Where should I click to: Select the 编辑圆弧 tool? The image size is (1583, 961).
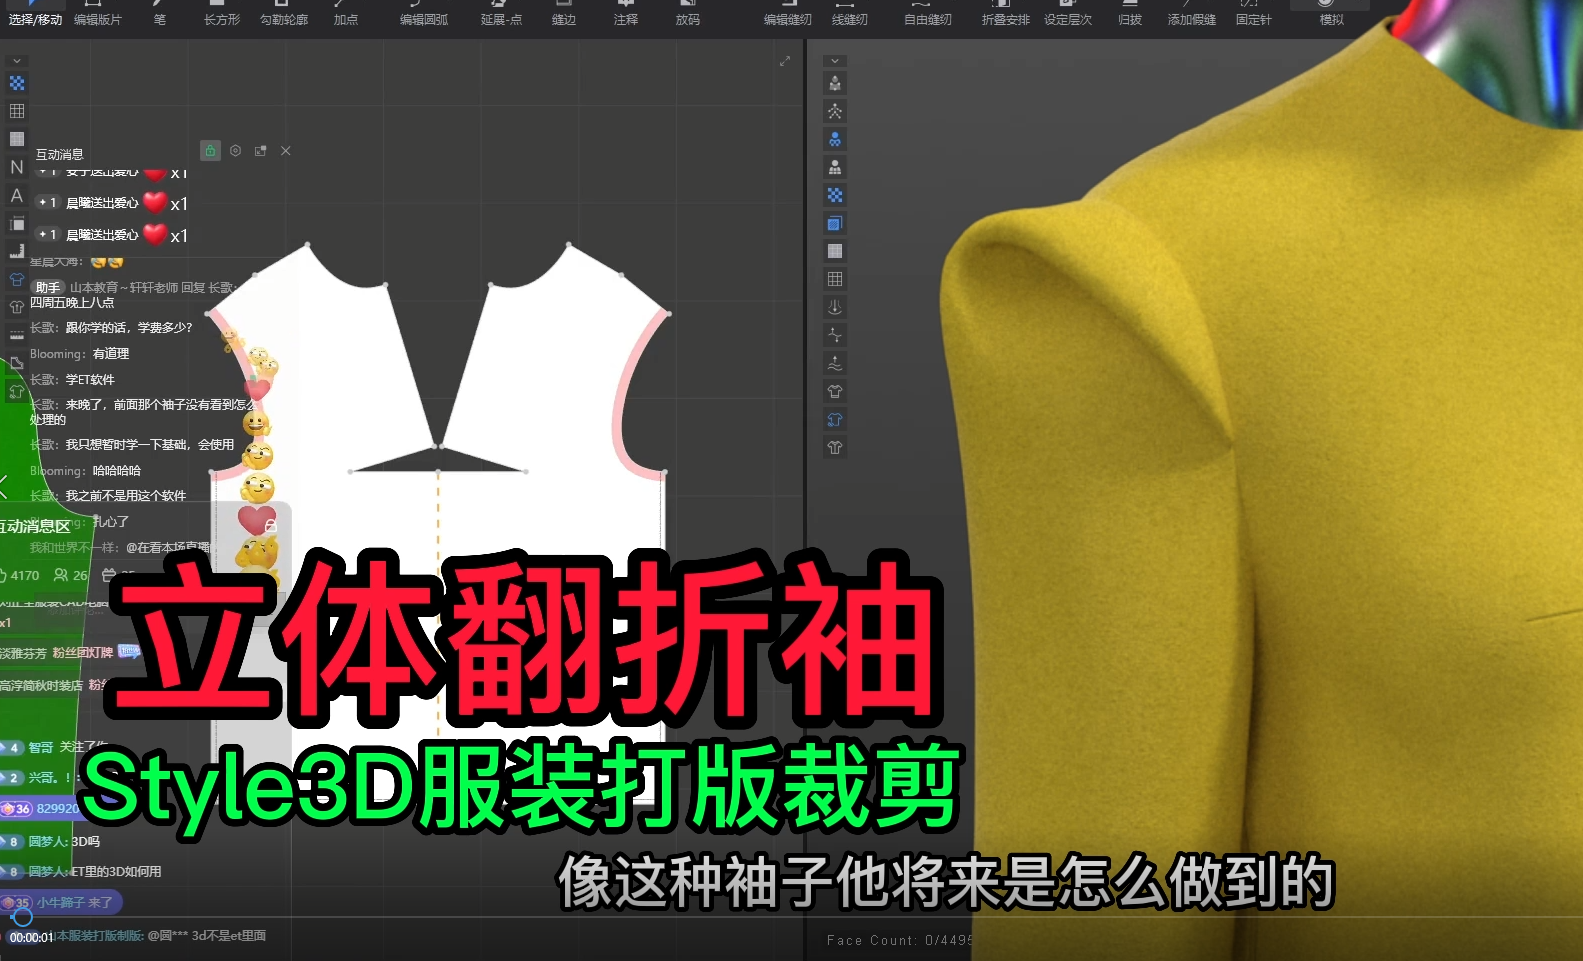(424, 14)
